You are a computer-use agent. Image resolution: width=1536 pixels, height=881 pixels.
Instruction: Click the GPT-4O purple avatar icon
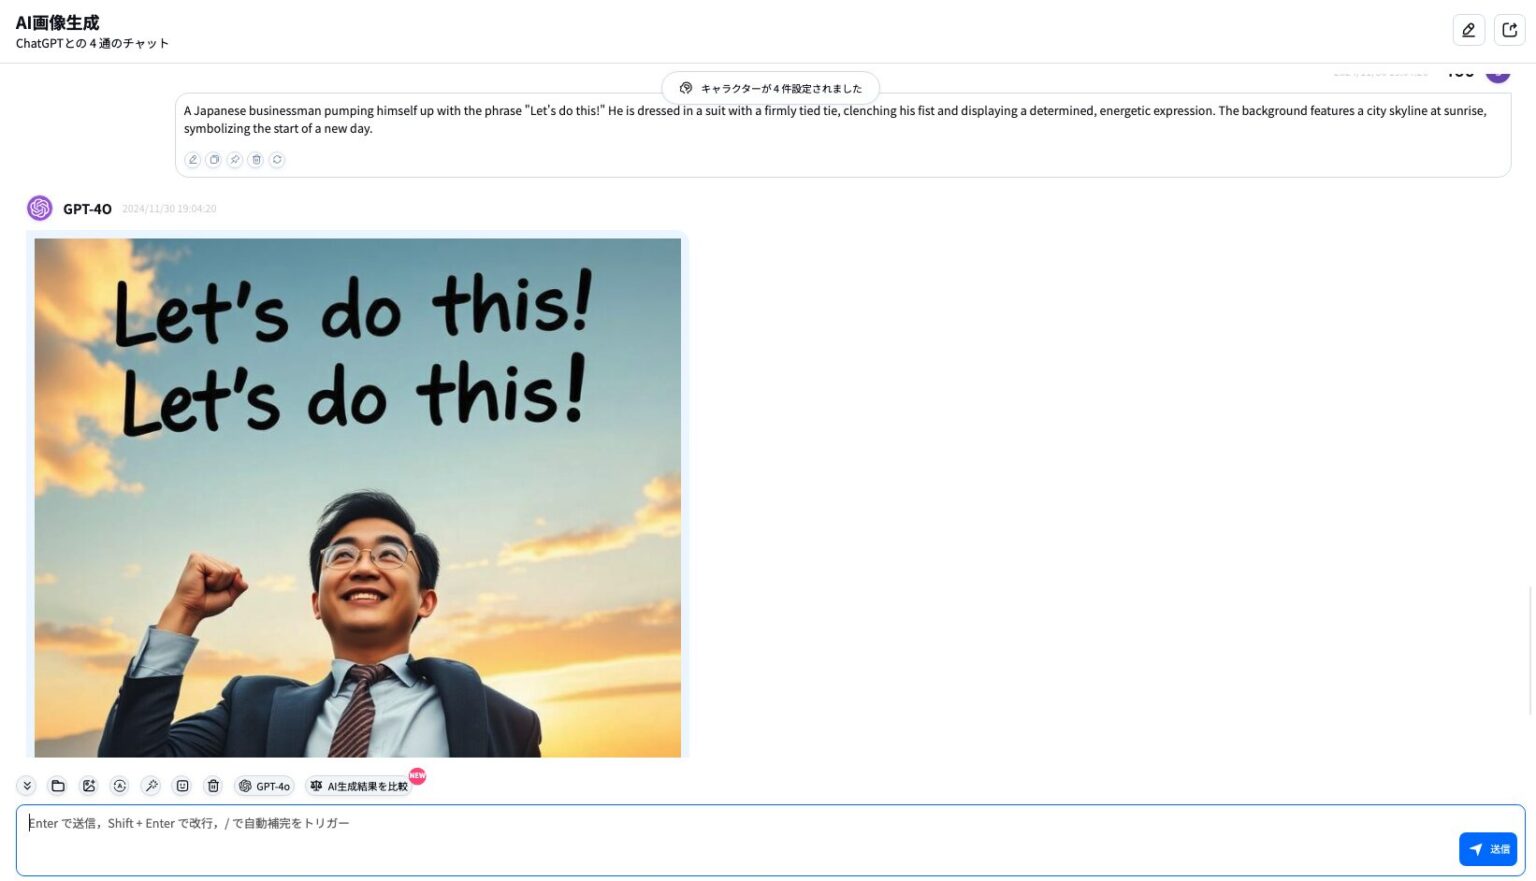40,208
